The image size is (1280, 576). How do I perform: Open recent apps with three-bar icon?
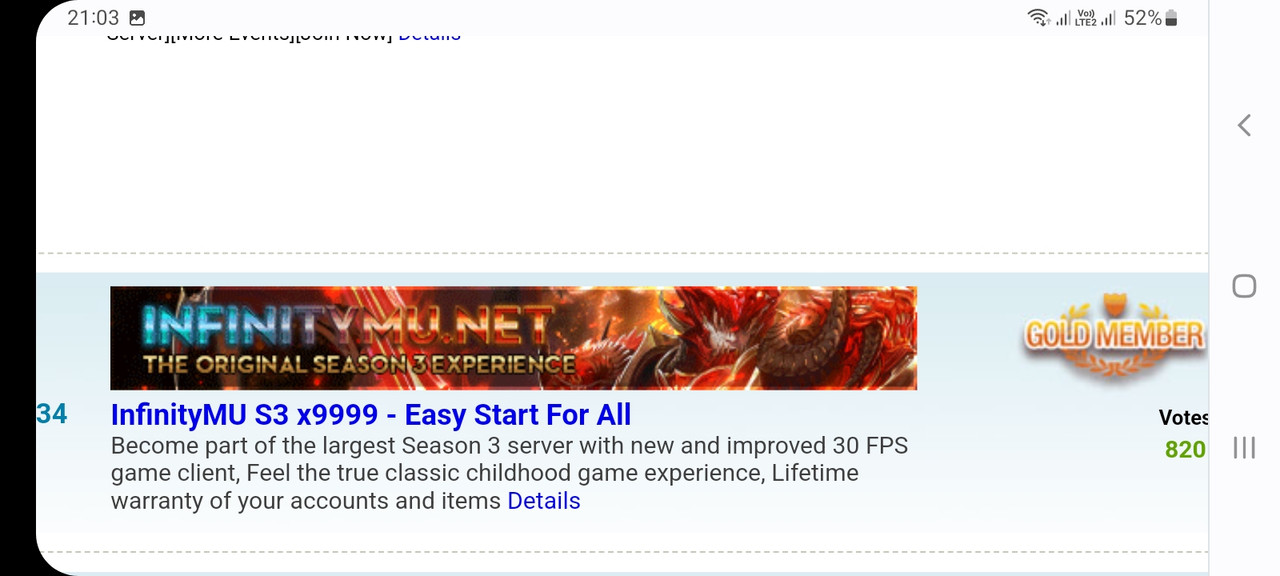[1244, 447]
